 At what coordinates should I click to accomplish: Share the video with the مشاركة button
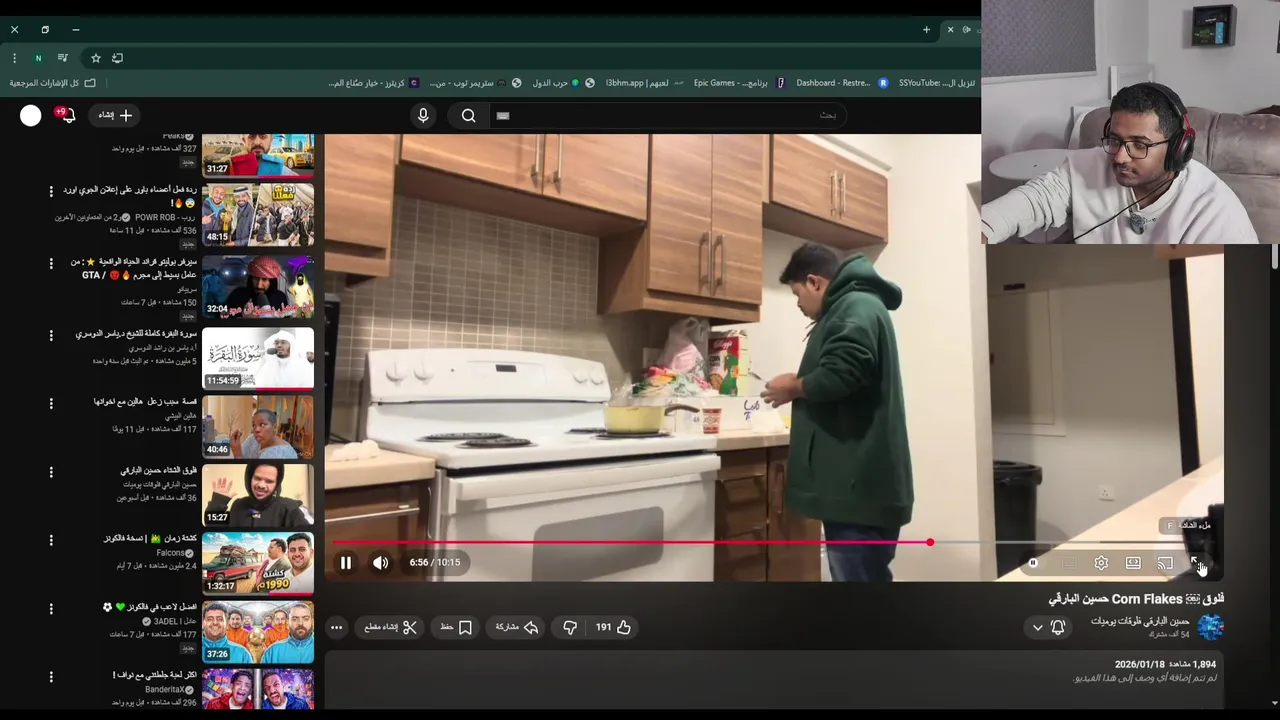pyautogui.click(x=517, y=627)
